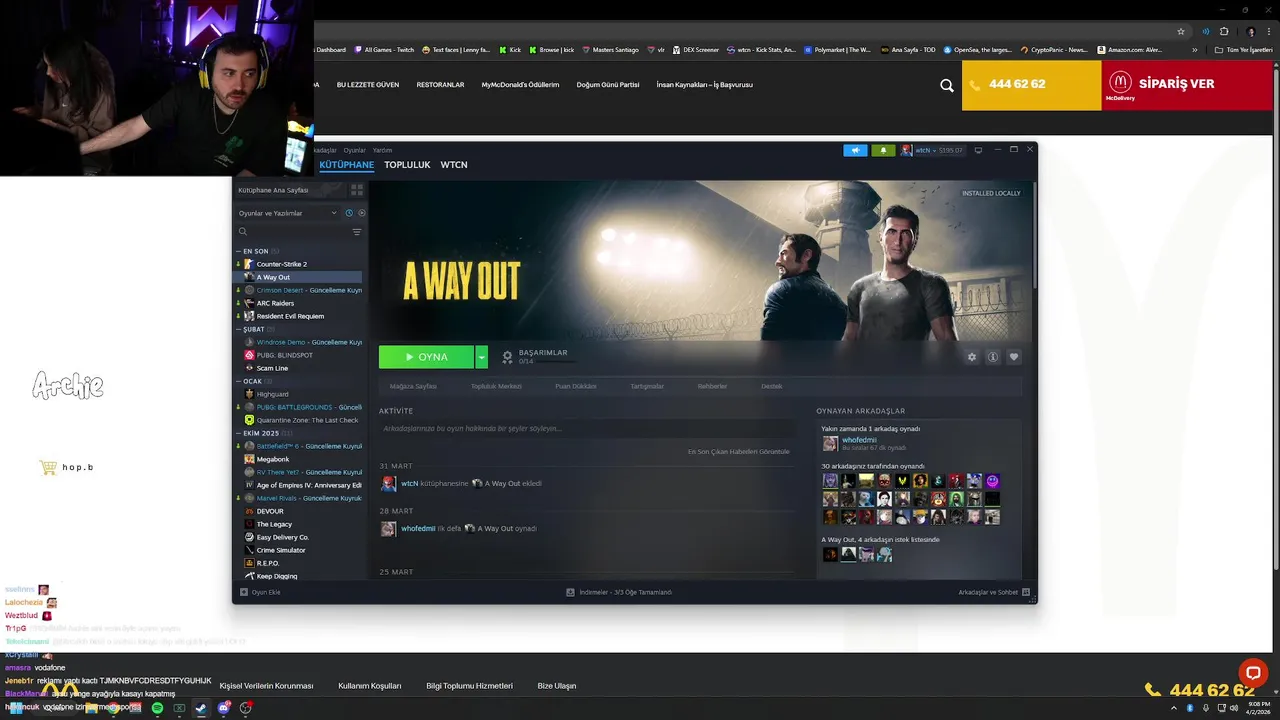Open the WTCN profile tab
Viewport: 1280px width, 720px height.
[x=454, y=165]
